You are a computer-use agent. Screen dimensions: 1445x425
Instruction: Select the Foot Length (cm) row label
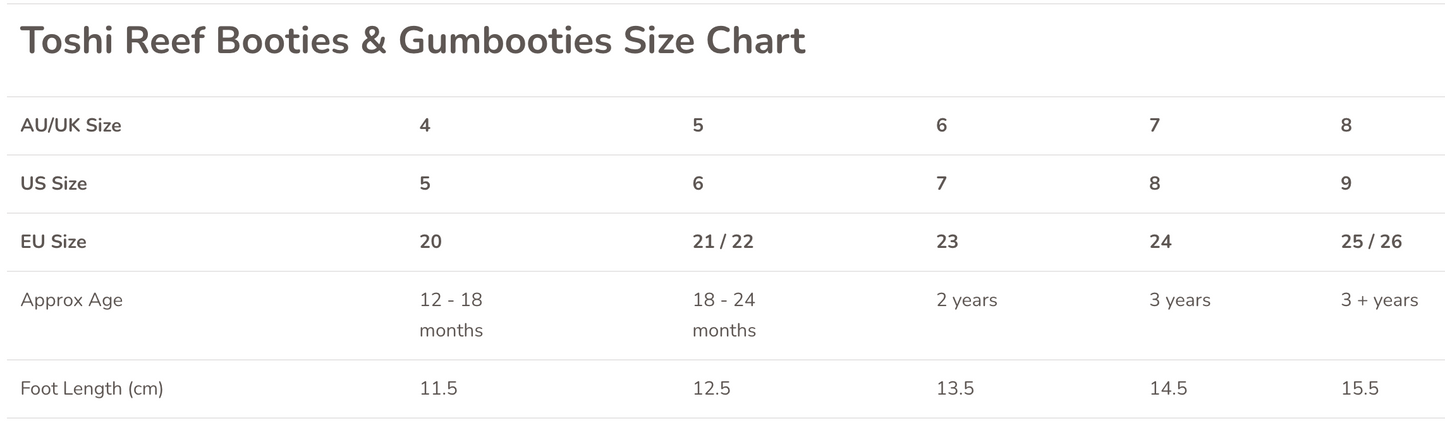click(91, 389)
